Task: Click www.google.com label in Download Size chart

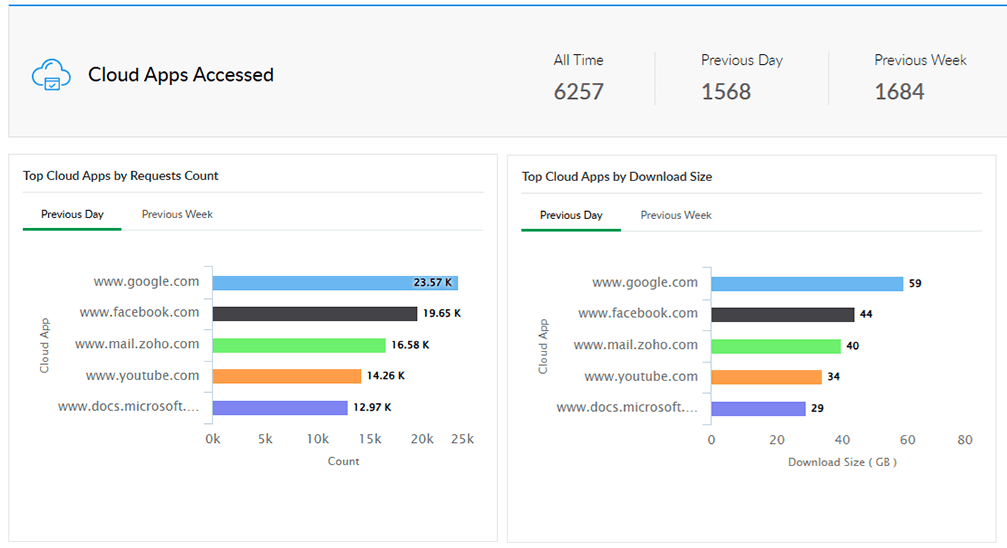Action: [x=645, y=283]
